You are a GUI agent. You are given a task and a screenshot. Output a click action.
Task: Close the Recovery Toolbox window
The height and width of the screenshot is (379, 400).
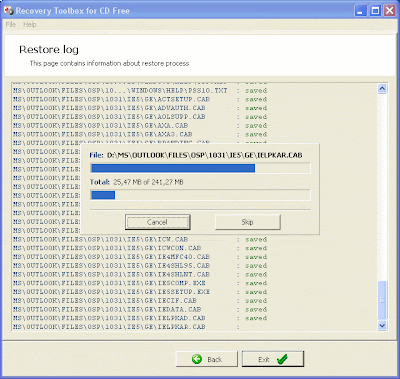point(390,11)
